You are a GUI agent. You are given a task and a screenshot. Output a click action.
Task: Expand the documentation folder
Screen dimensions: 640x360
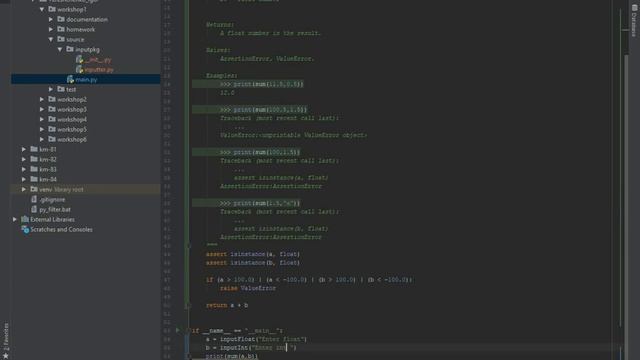pos(51,19)
